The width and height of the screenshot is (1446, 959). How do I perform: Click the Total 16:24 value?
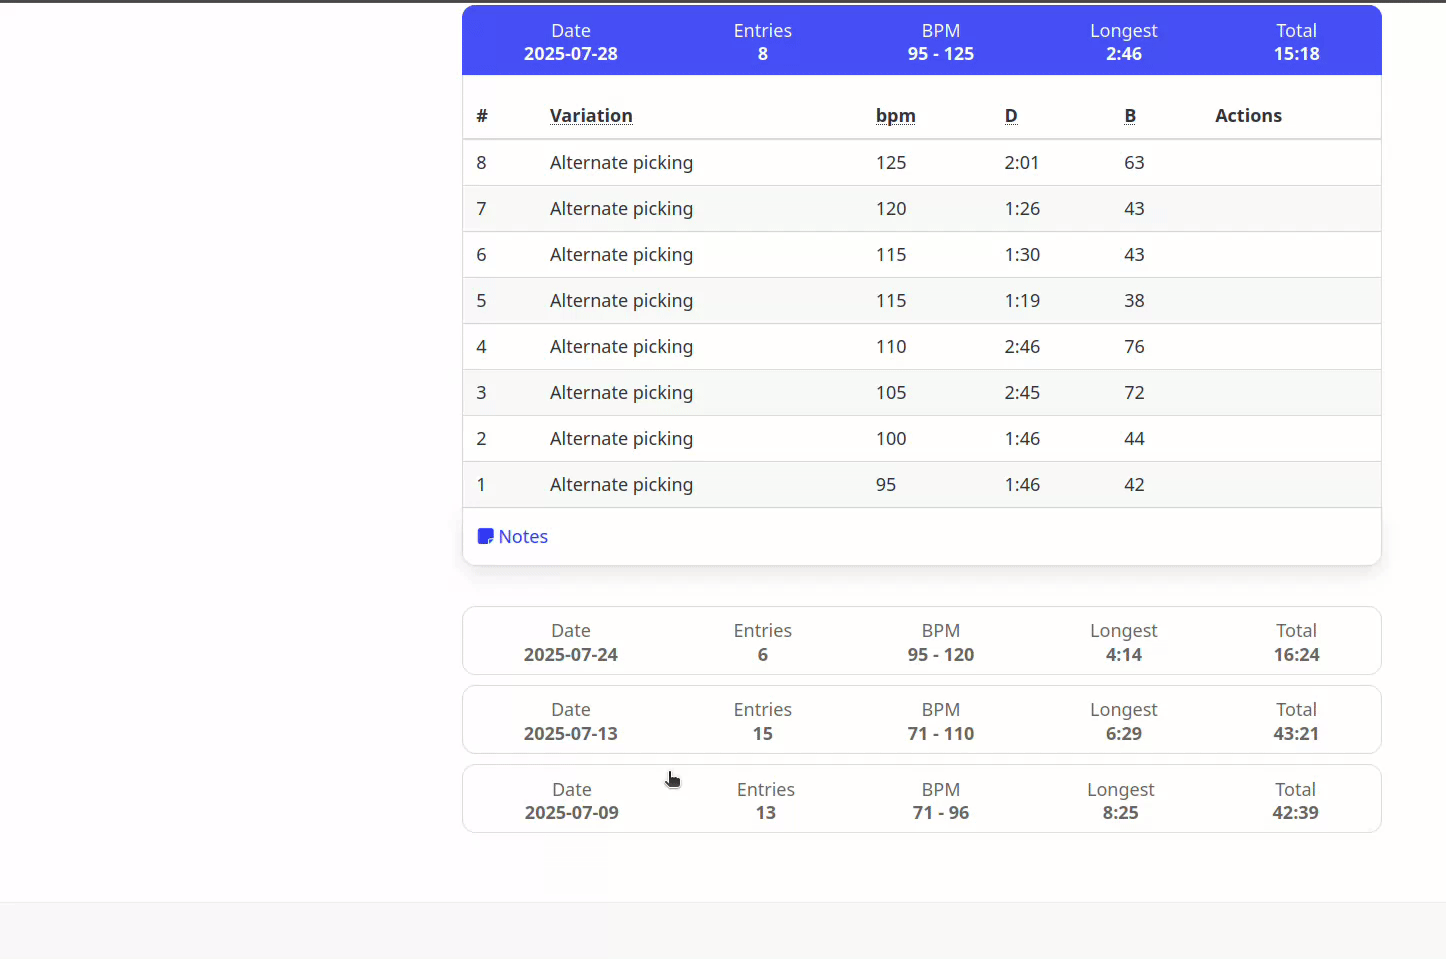click(x=1296, y=655)
